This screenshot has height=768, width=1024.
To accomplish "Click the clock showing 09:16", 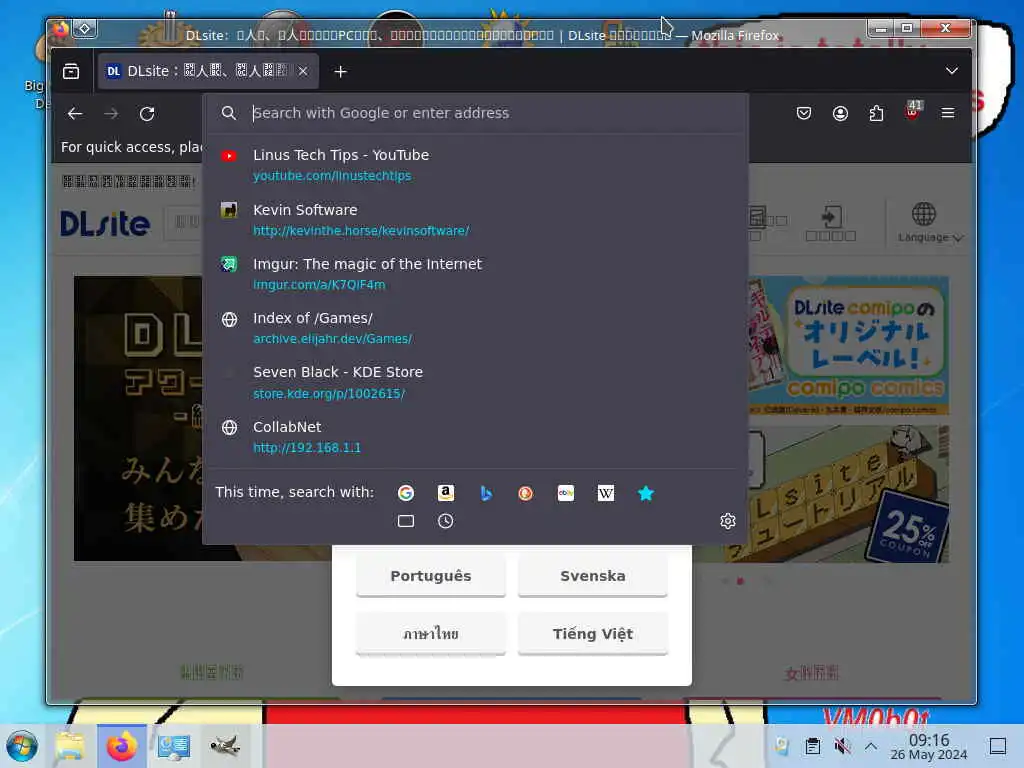I will coord(929,746).
